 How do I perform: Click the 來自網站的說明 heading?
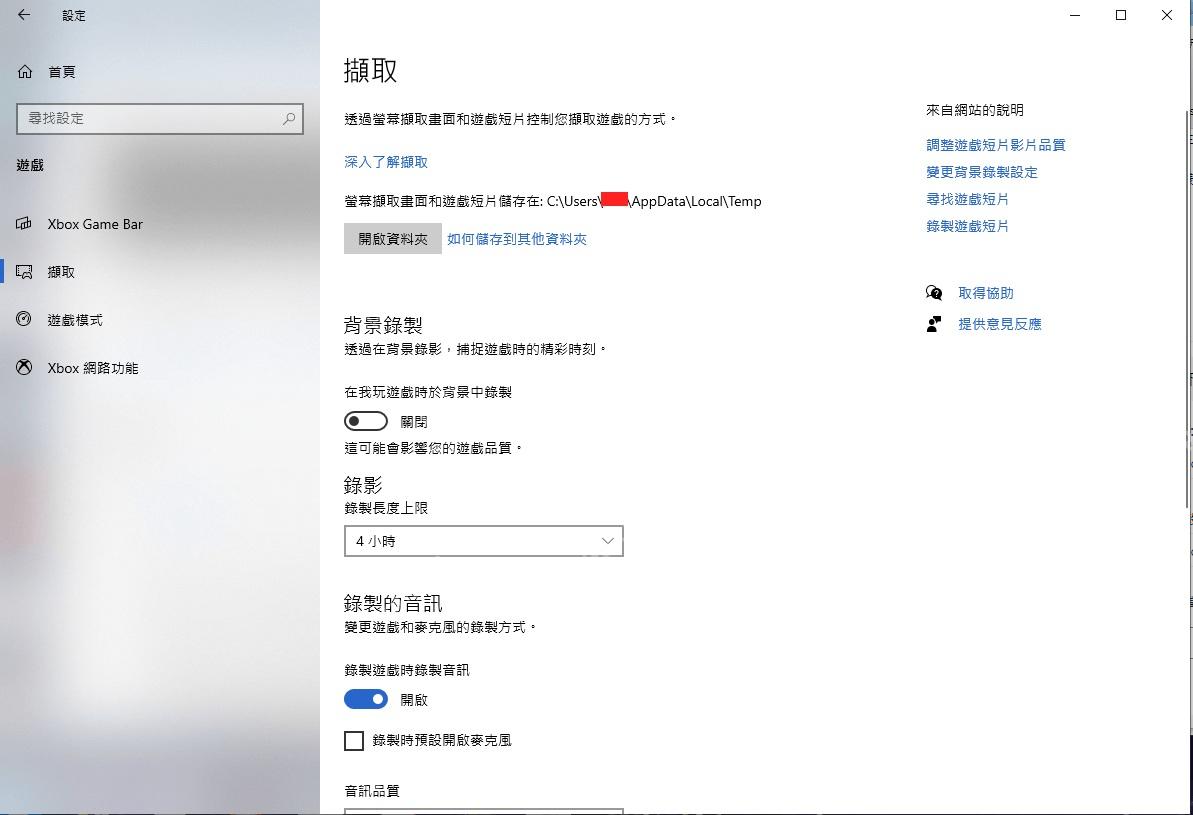tap(975, 110)
